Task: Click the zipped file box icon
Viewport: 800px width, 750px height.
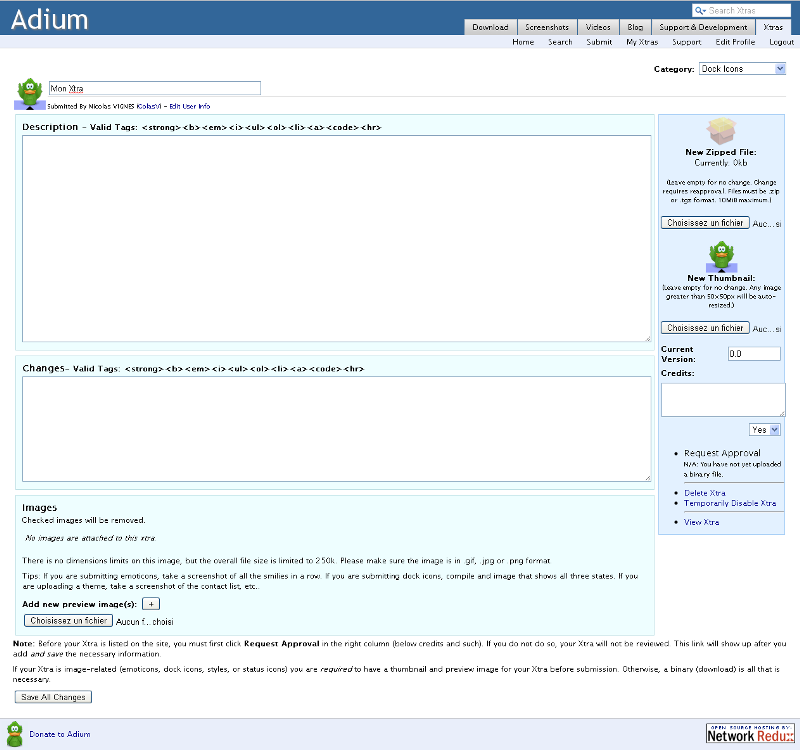Action: tap(720, 133)
